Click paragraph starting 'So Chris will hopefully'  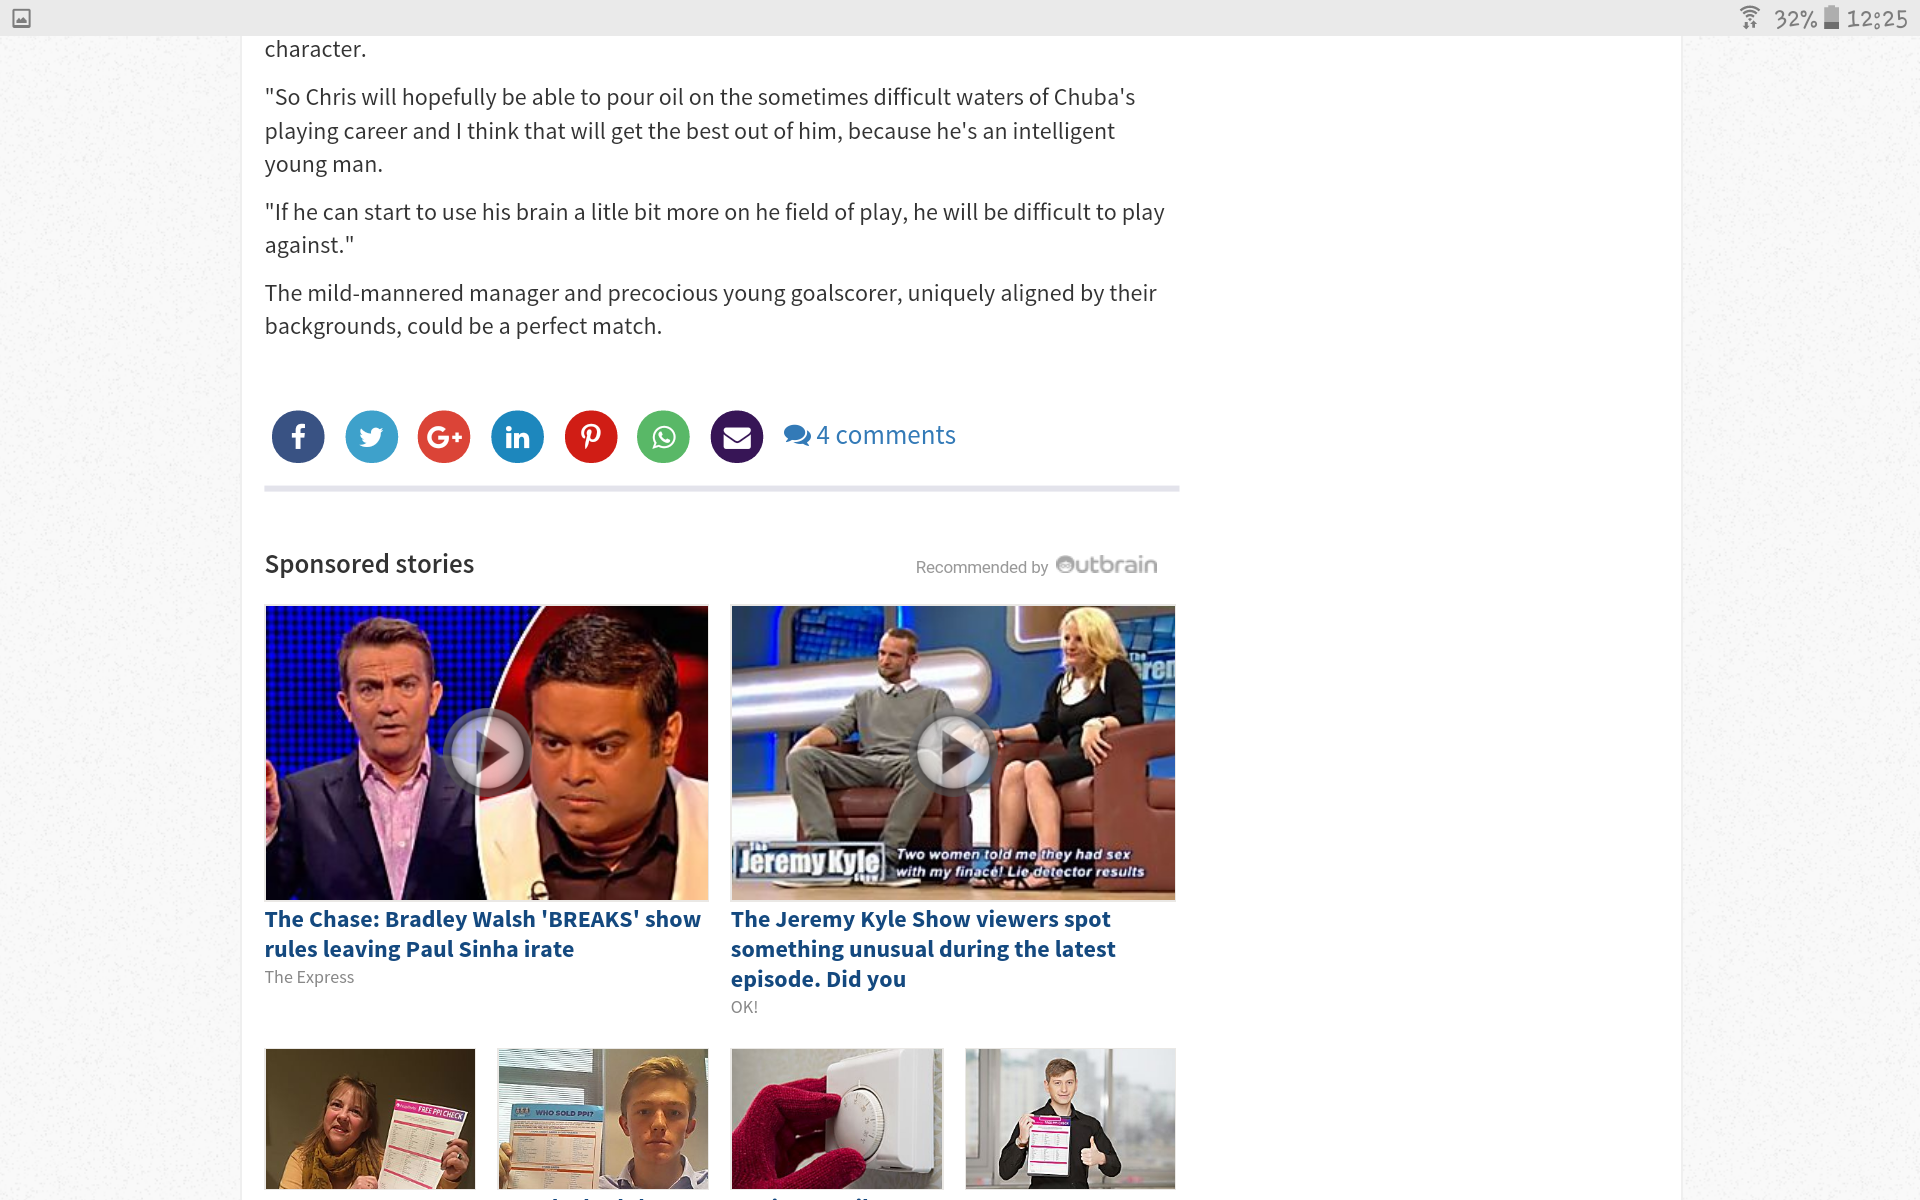(x=700, y=131)
